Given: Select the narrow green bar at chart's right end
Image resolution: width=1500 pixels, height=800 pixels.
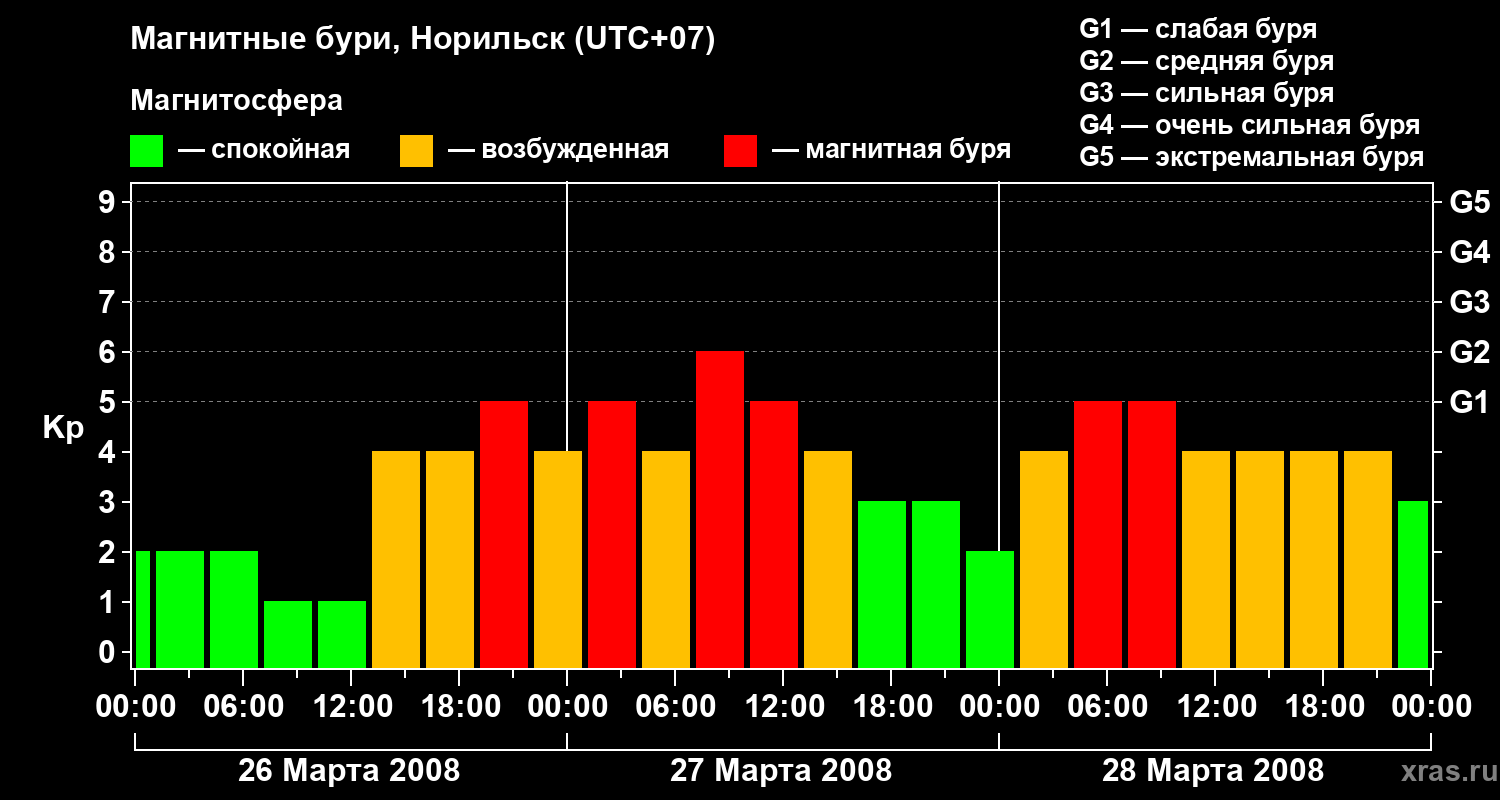Looking at the screenshot, I should click(x=1413, y=584).
